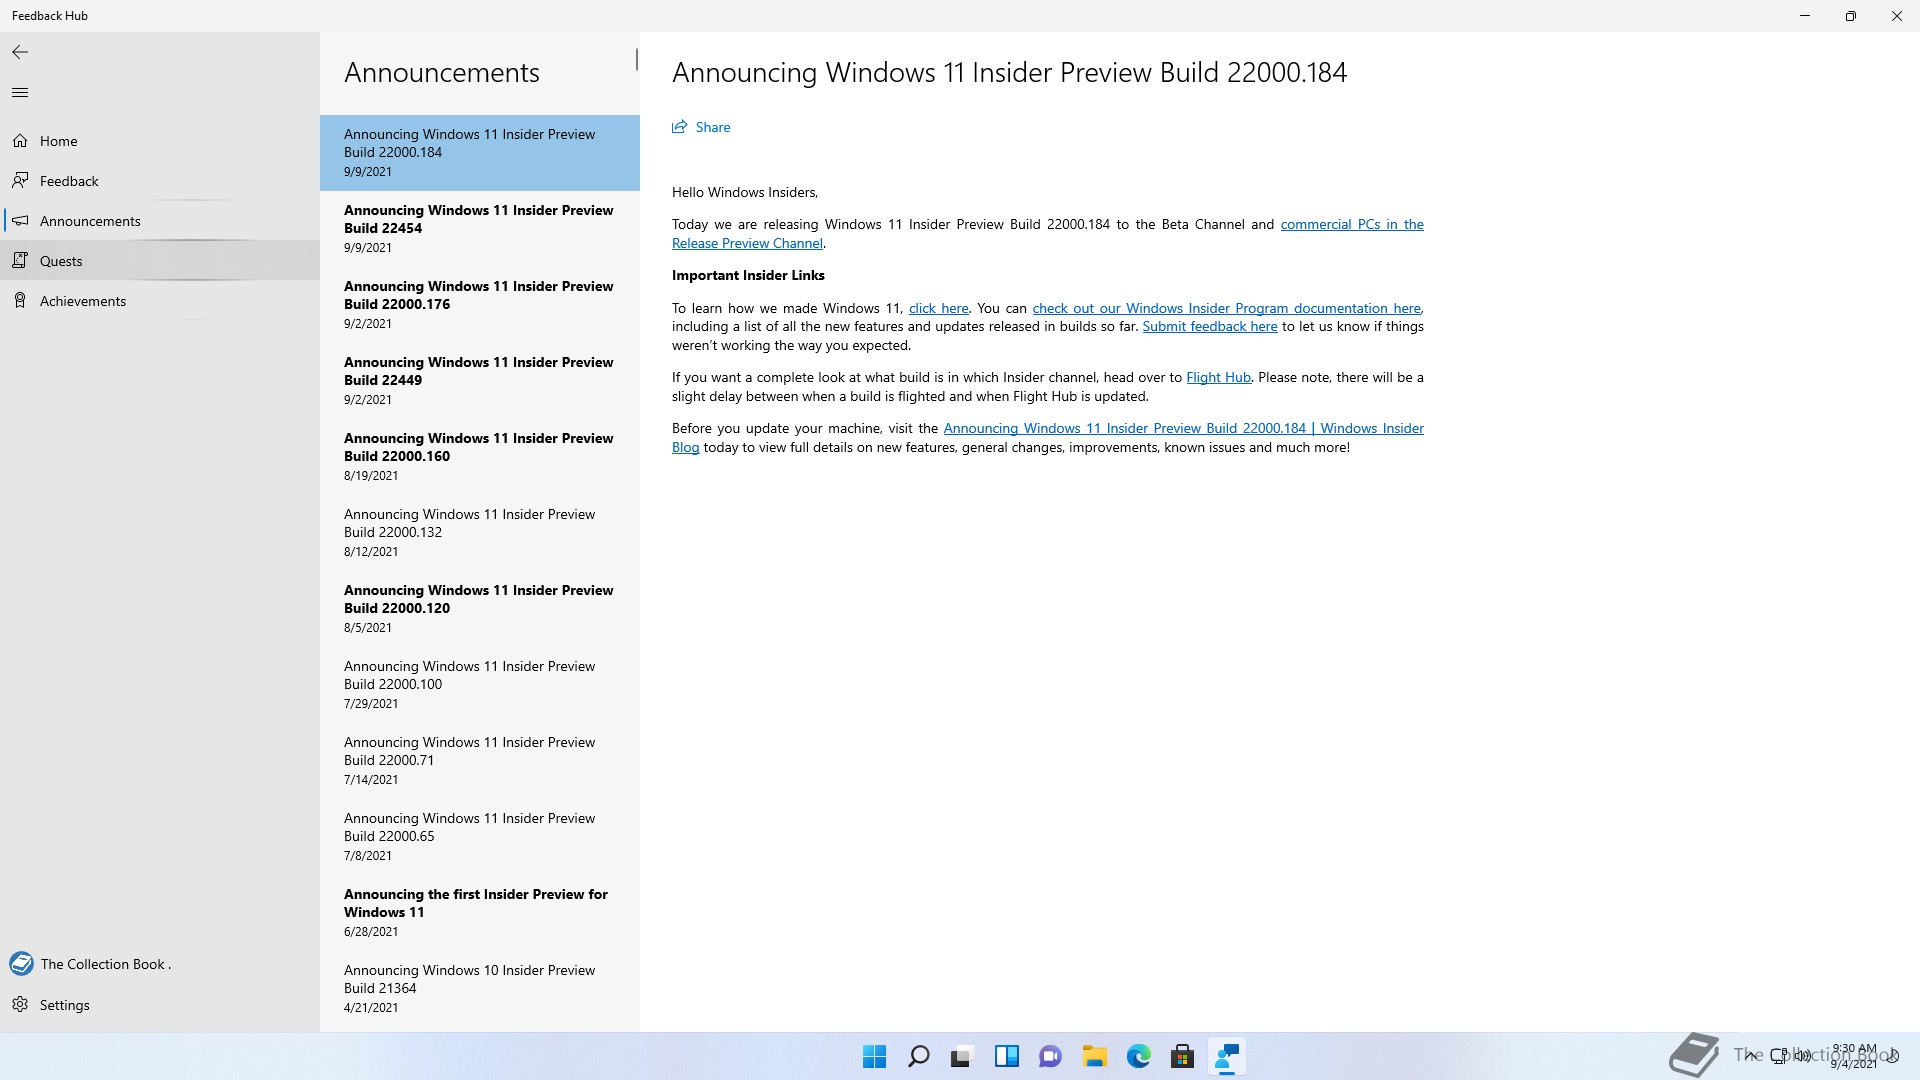Launch Microsoft Edge from taskbar

click(x=1138, y=1057)
